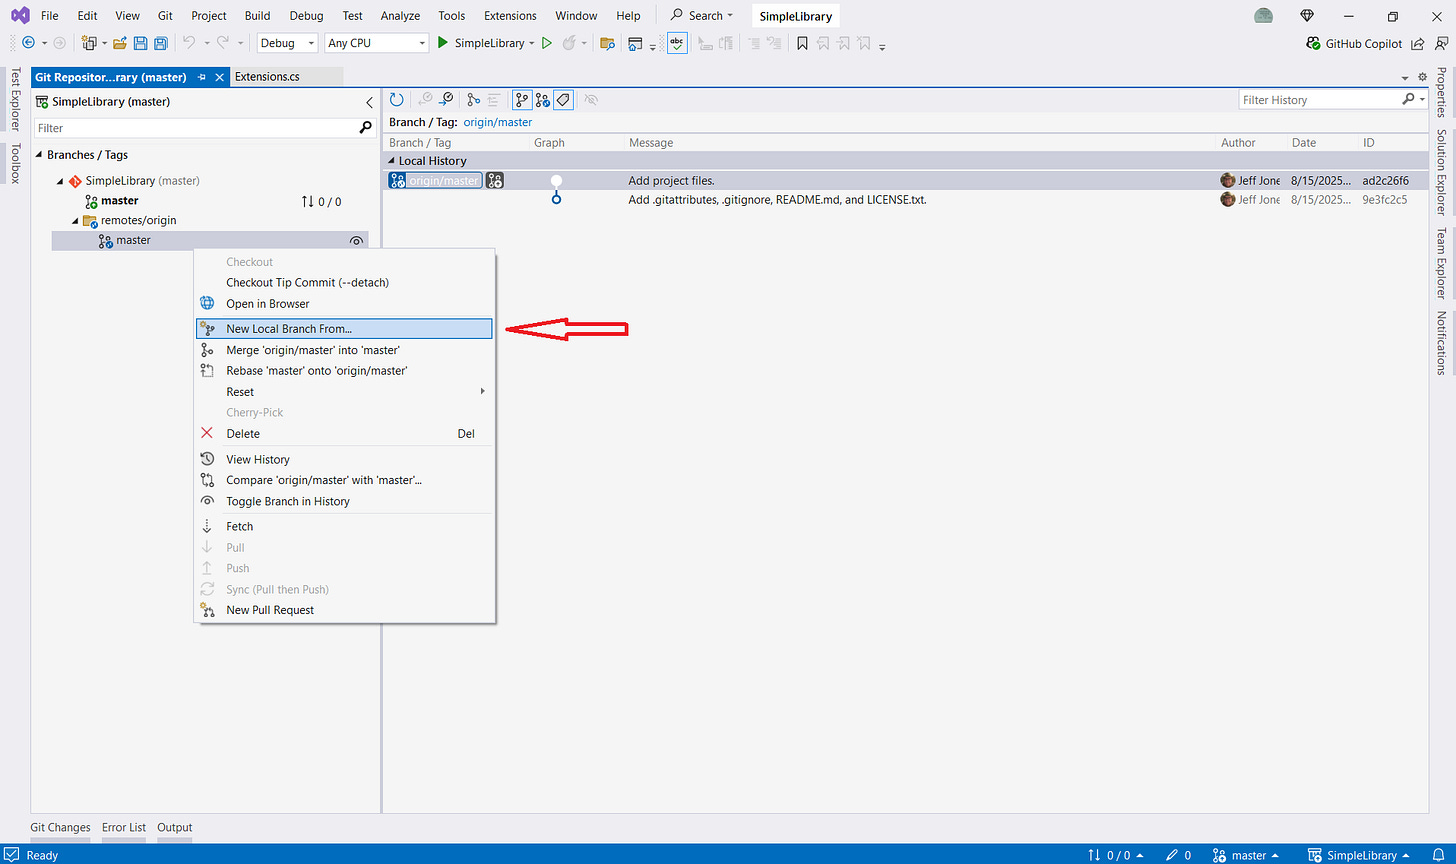Screen dimensions: 1456x864
Task: Click the outgoing commits clock icon
Action: 447,100
